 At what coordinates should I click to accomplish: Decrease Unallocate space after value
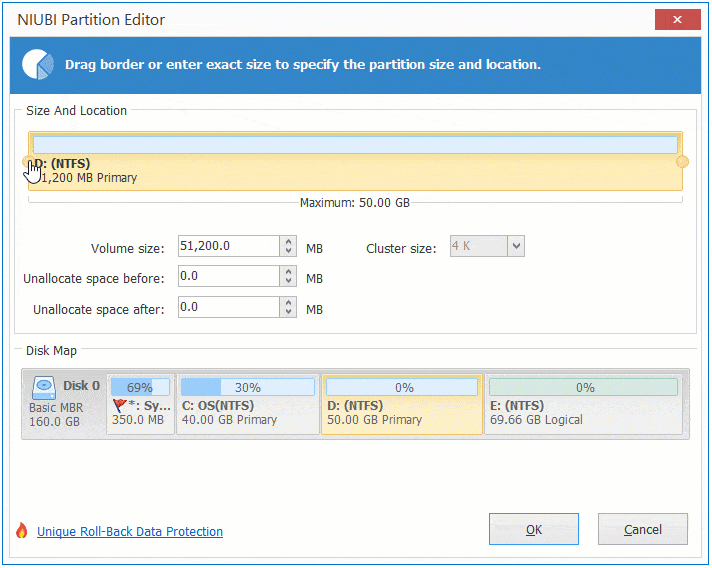pyautogui.click(x=289, y=313)
